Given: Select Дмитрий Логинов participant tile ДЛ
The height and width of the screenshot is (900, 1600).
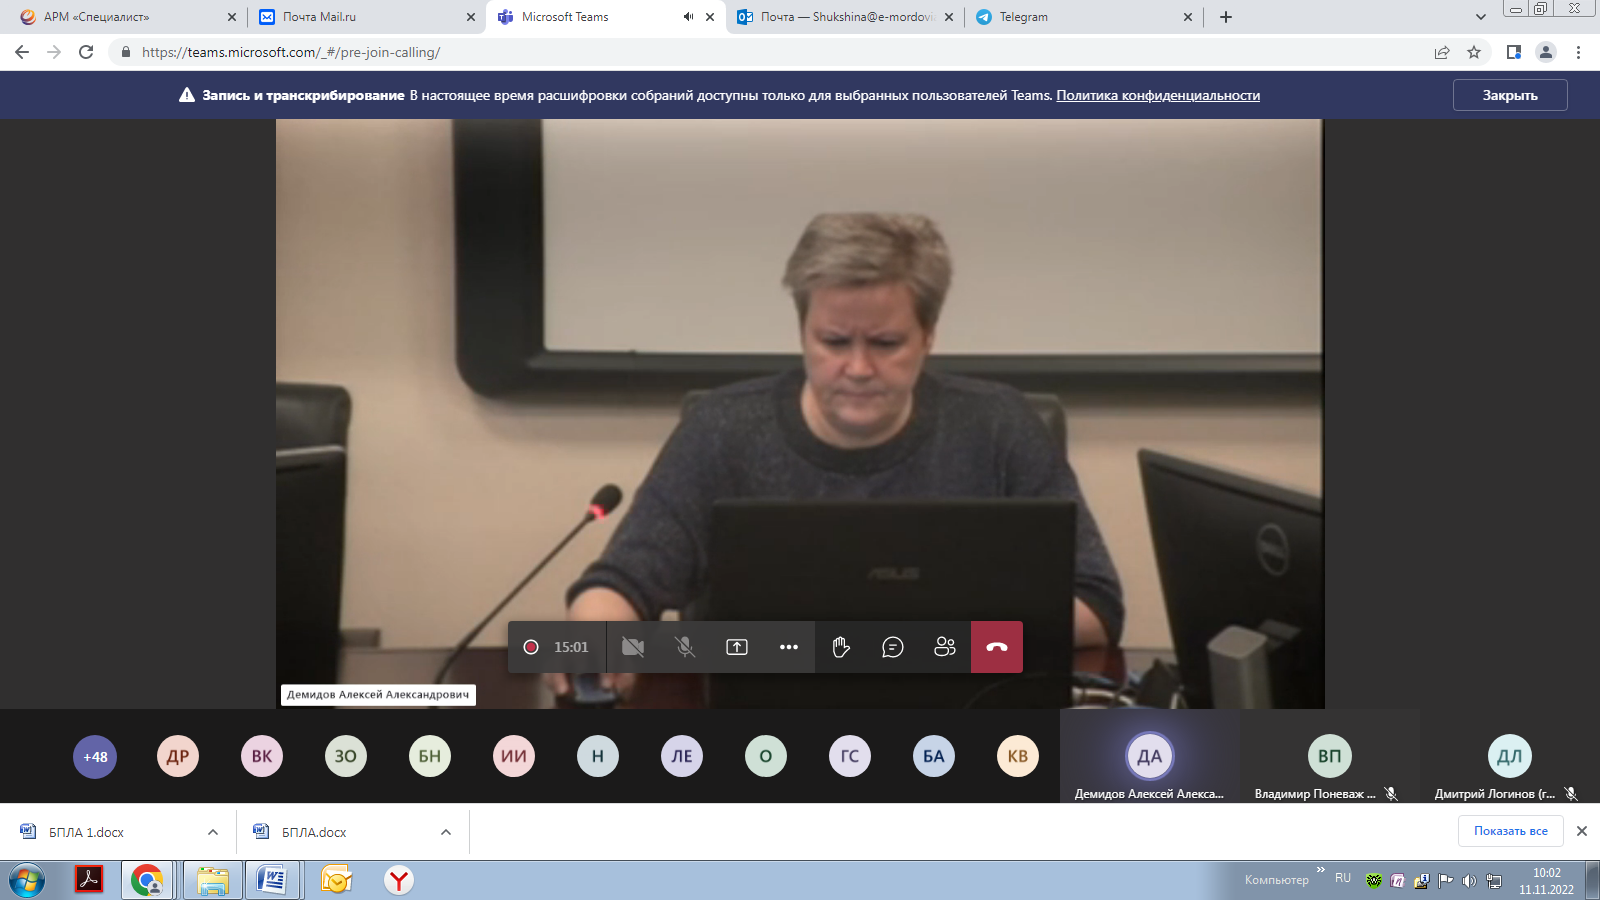Looking at the screenshot, I should [1510, 757].
